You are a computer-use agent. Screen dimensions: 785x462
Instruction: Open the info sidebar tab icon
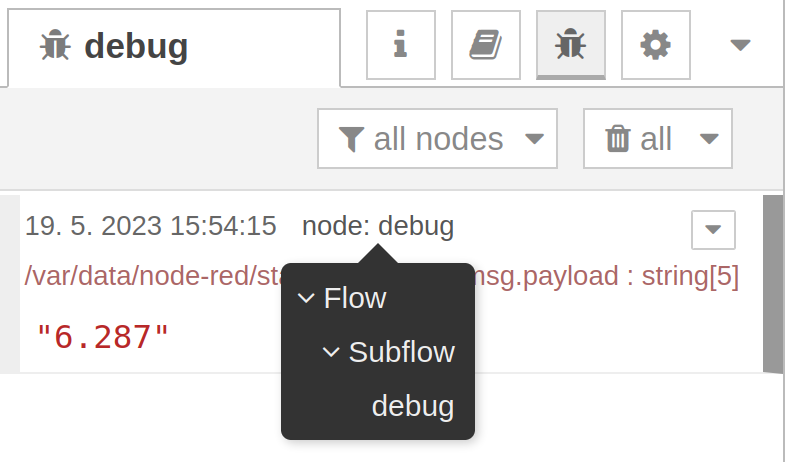[x=401, y=45]
